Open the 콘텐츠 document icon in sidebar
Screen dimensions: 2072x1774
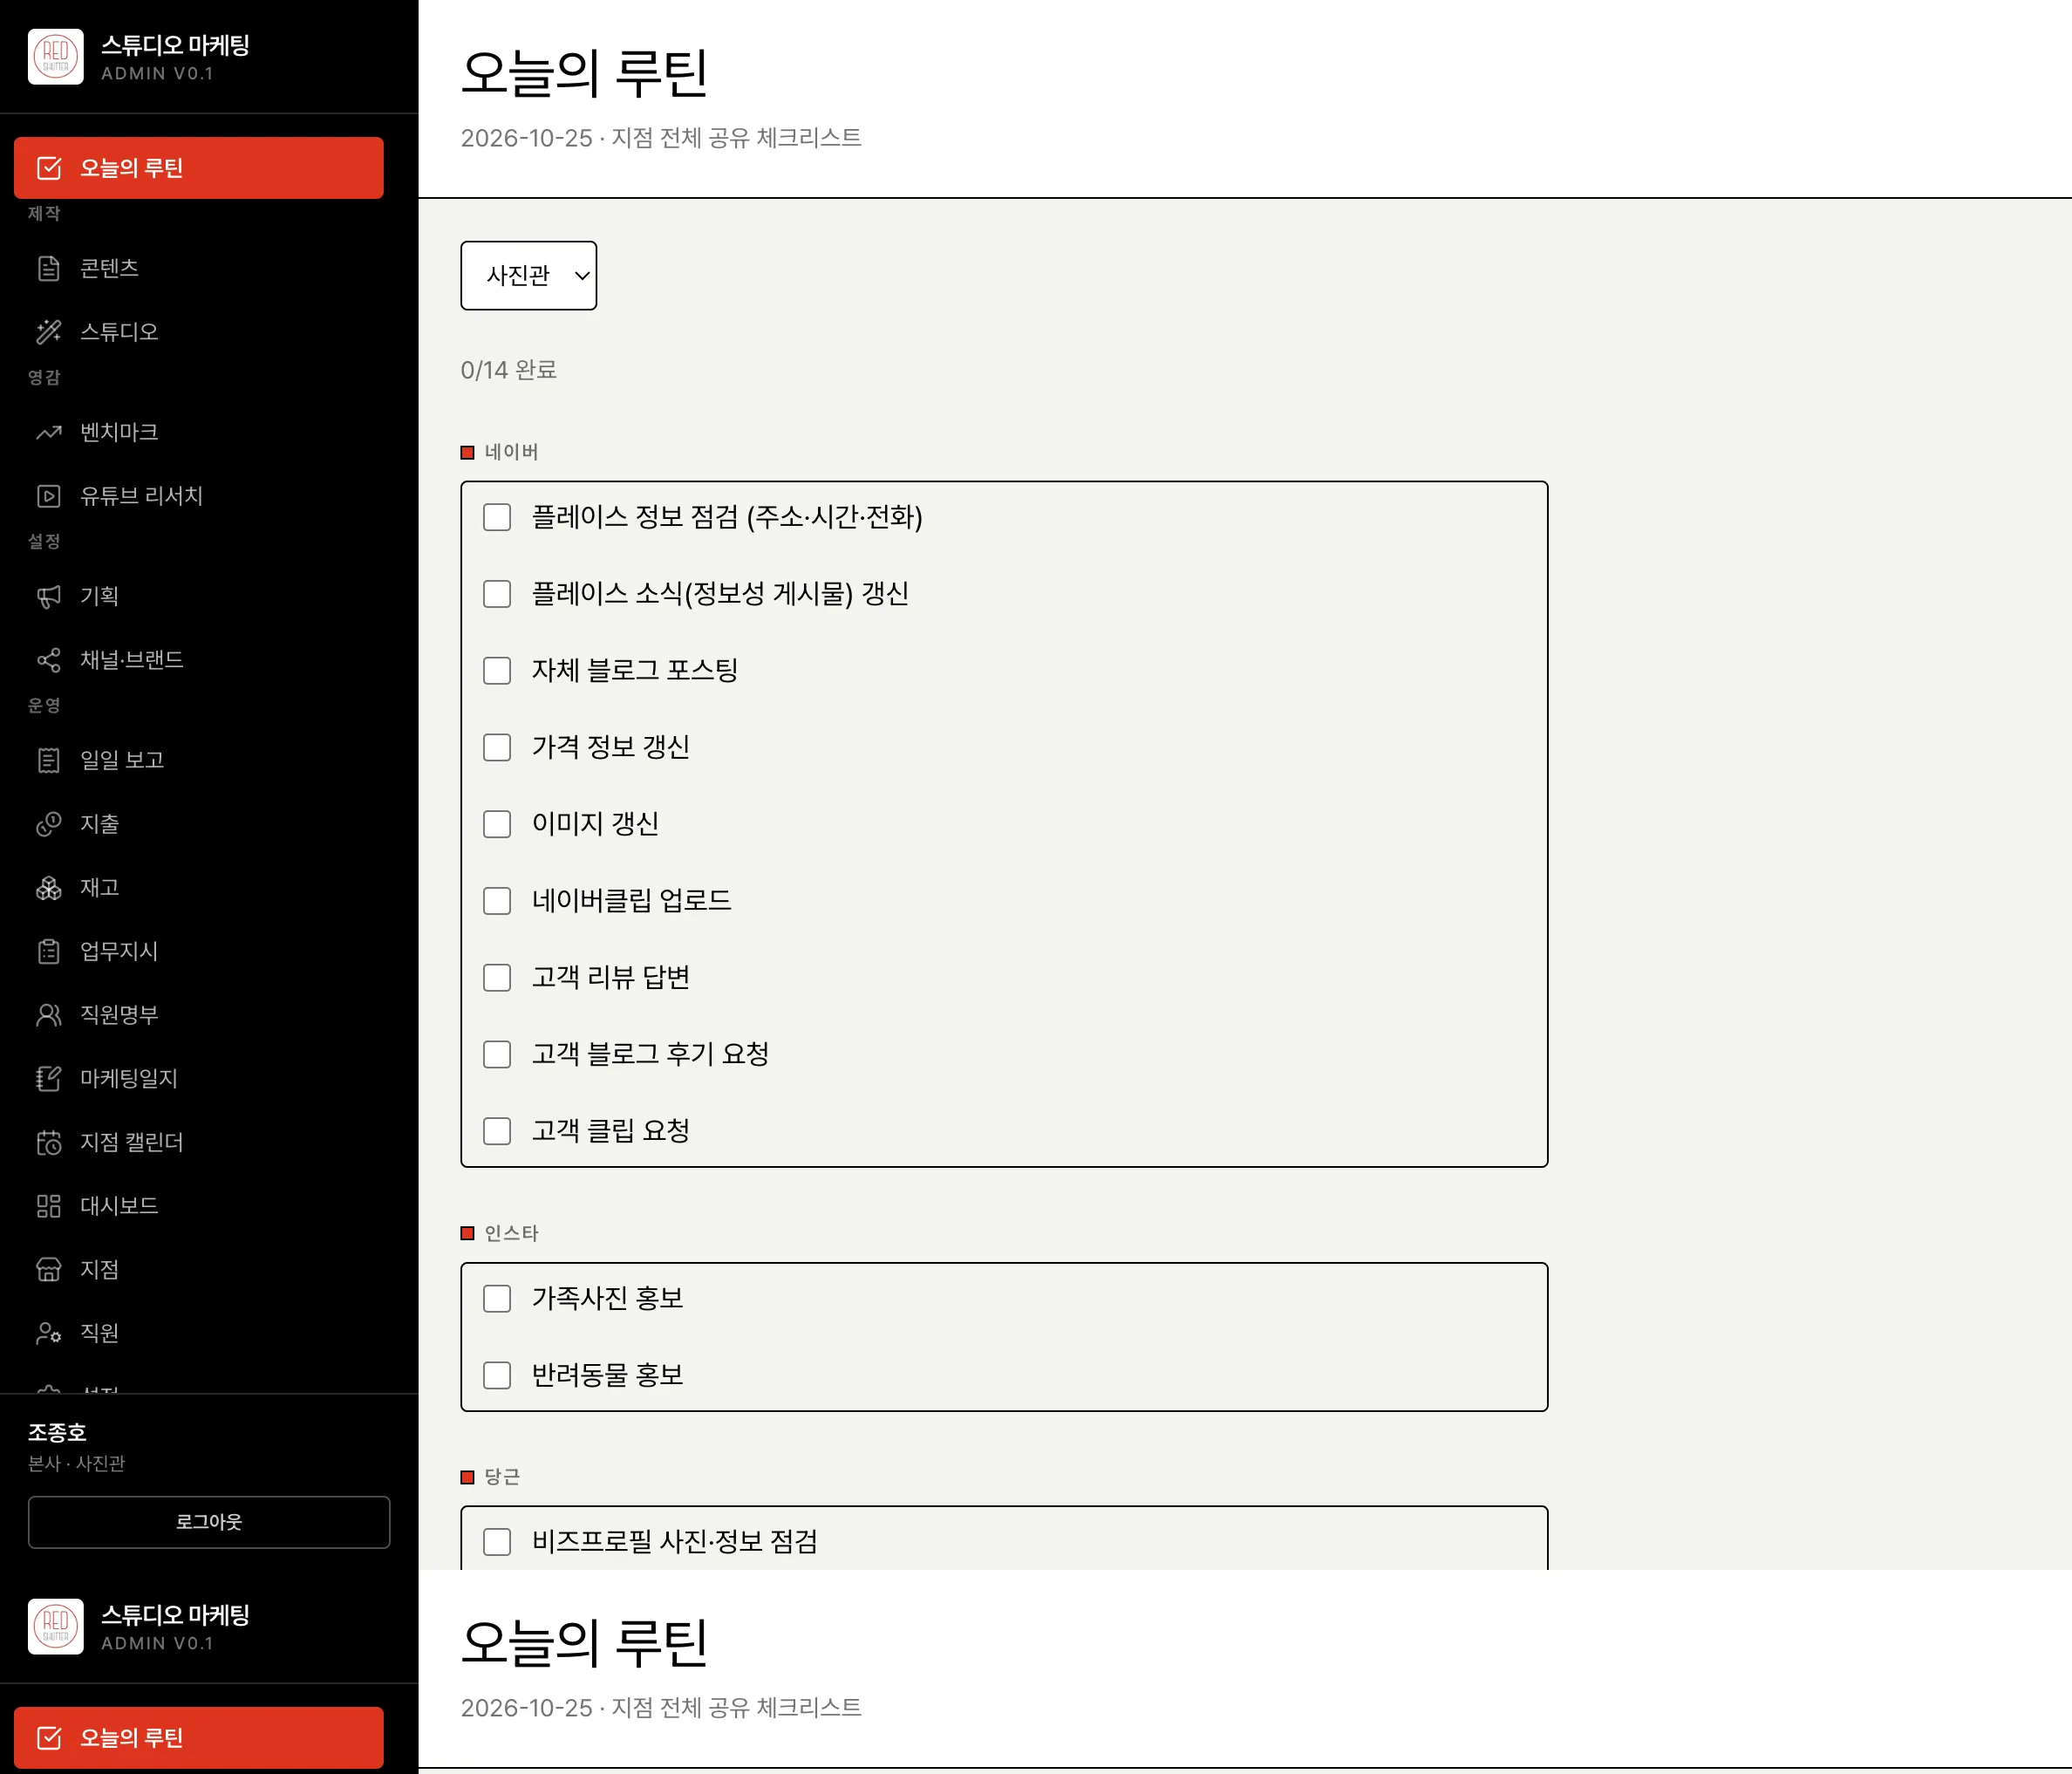pyautogui.click(x=48, y=268)
